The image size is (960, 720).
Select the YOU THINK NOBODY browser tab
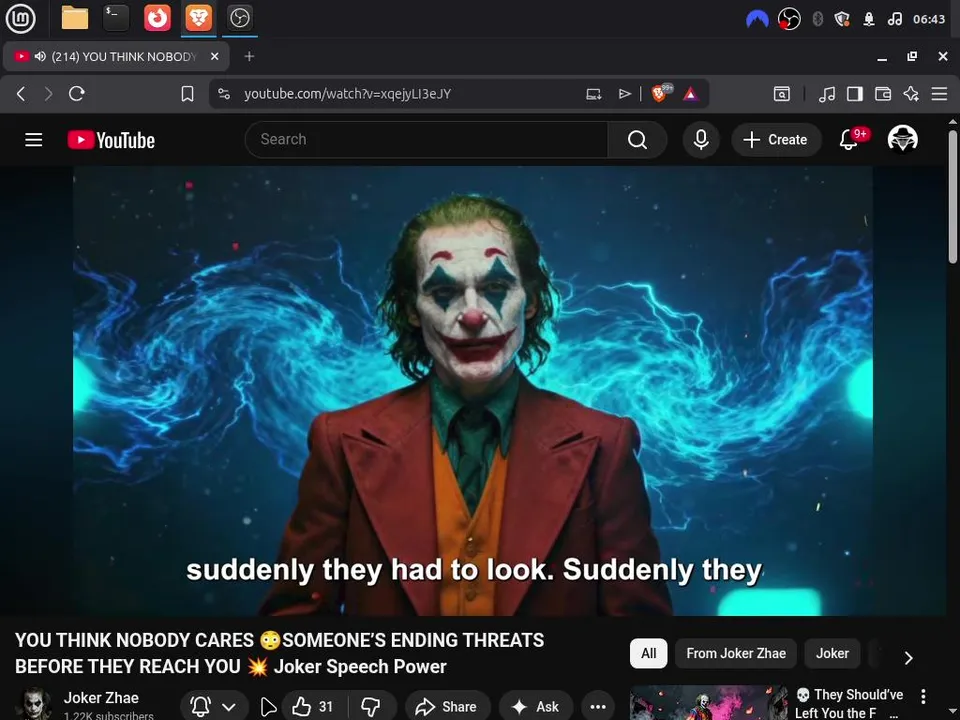[116, 56]
